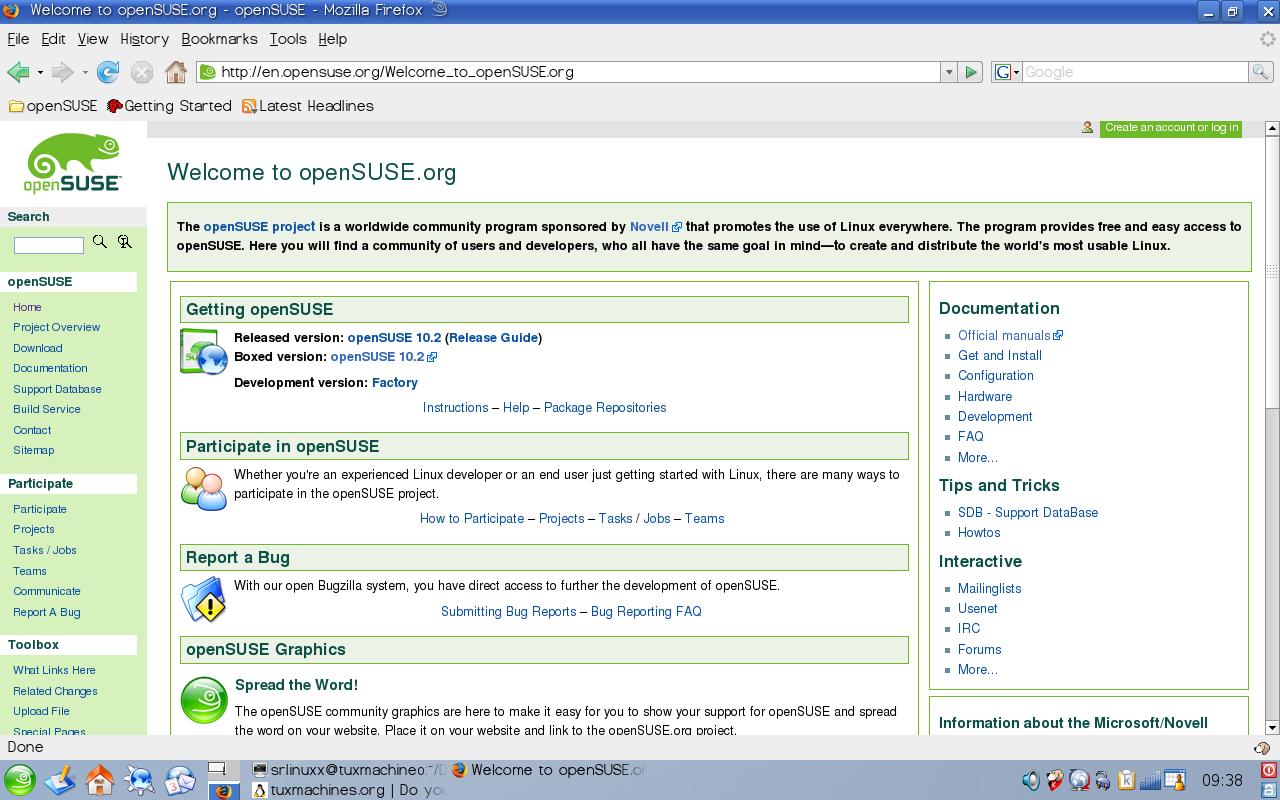Open the Help menu
The width and height of the screenshot is (1280, 800).
click(332, 39)
